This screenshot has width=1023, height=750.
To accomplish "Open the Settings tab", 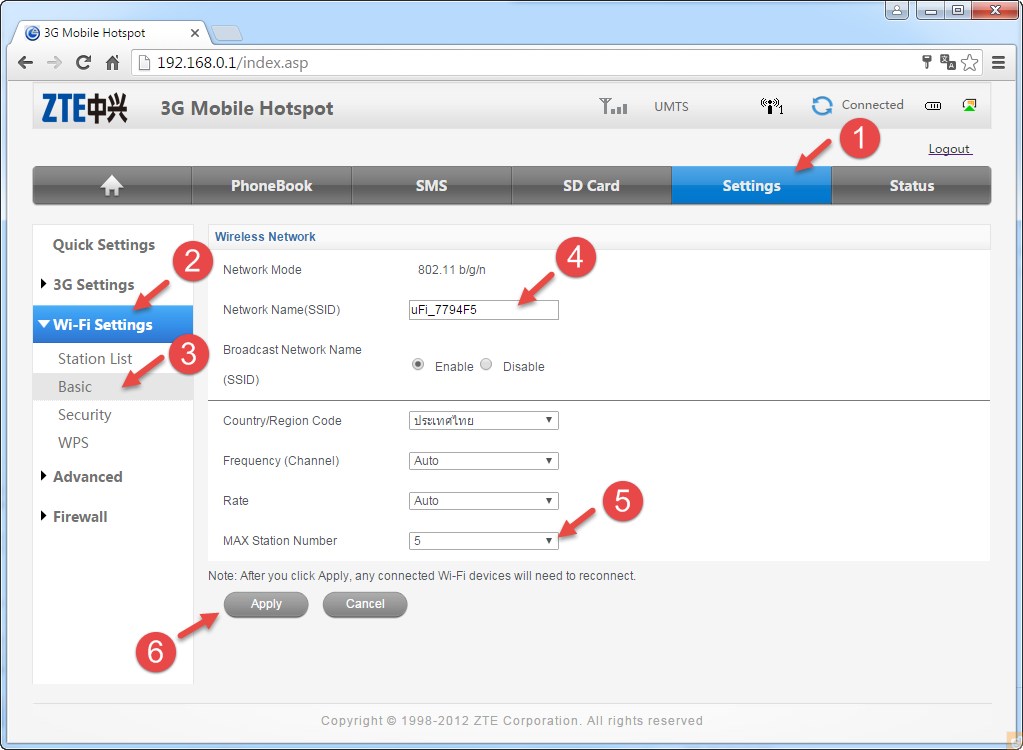I will pyautogui.click(x=751, y=186).
